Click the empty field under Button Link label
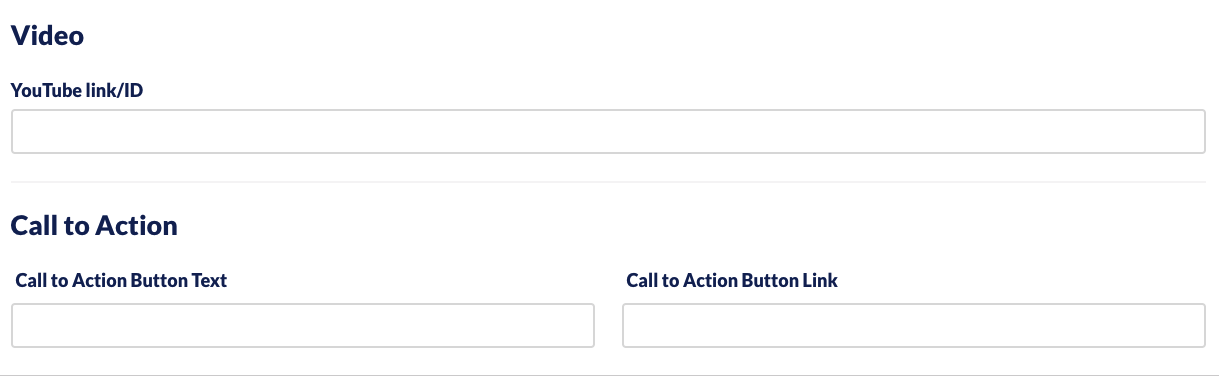The image size is (1219, 377). 914,326
